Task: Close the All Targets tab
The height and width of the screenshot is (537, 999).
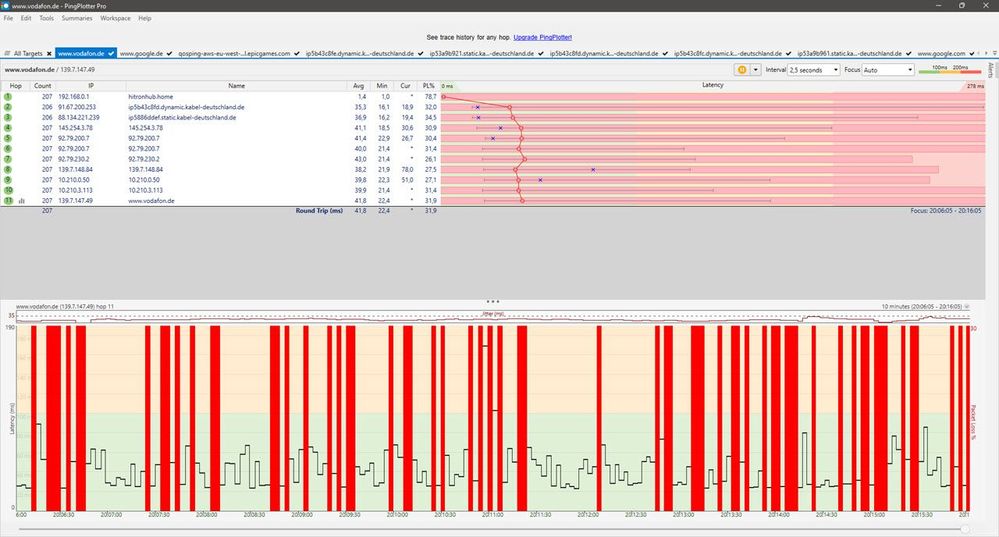Action: coord(49,53)
